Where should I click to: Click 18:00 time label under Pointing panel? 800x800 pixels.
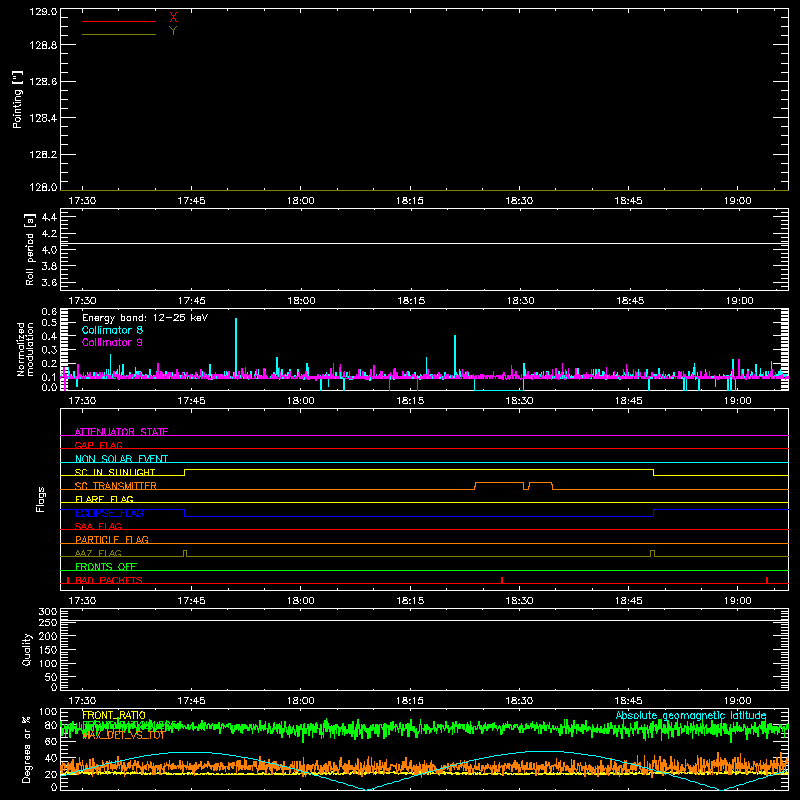pyautogui.click(x=301, y=201)
